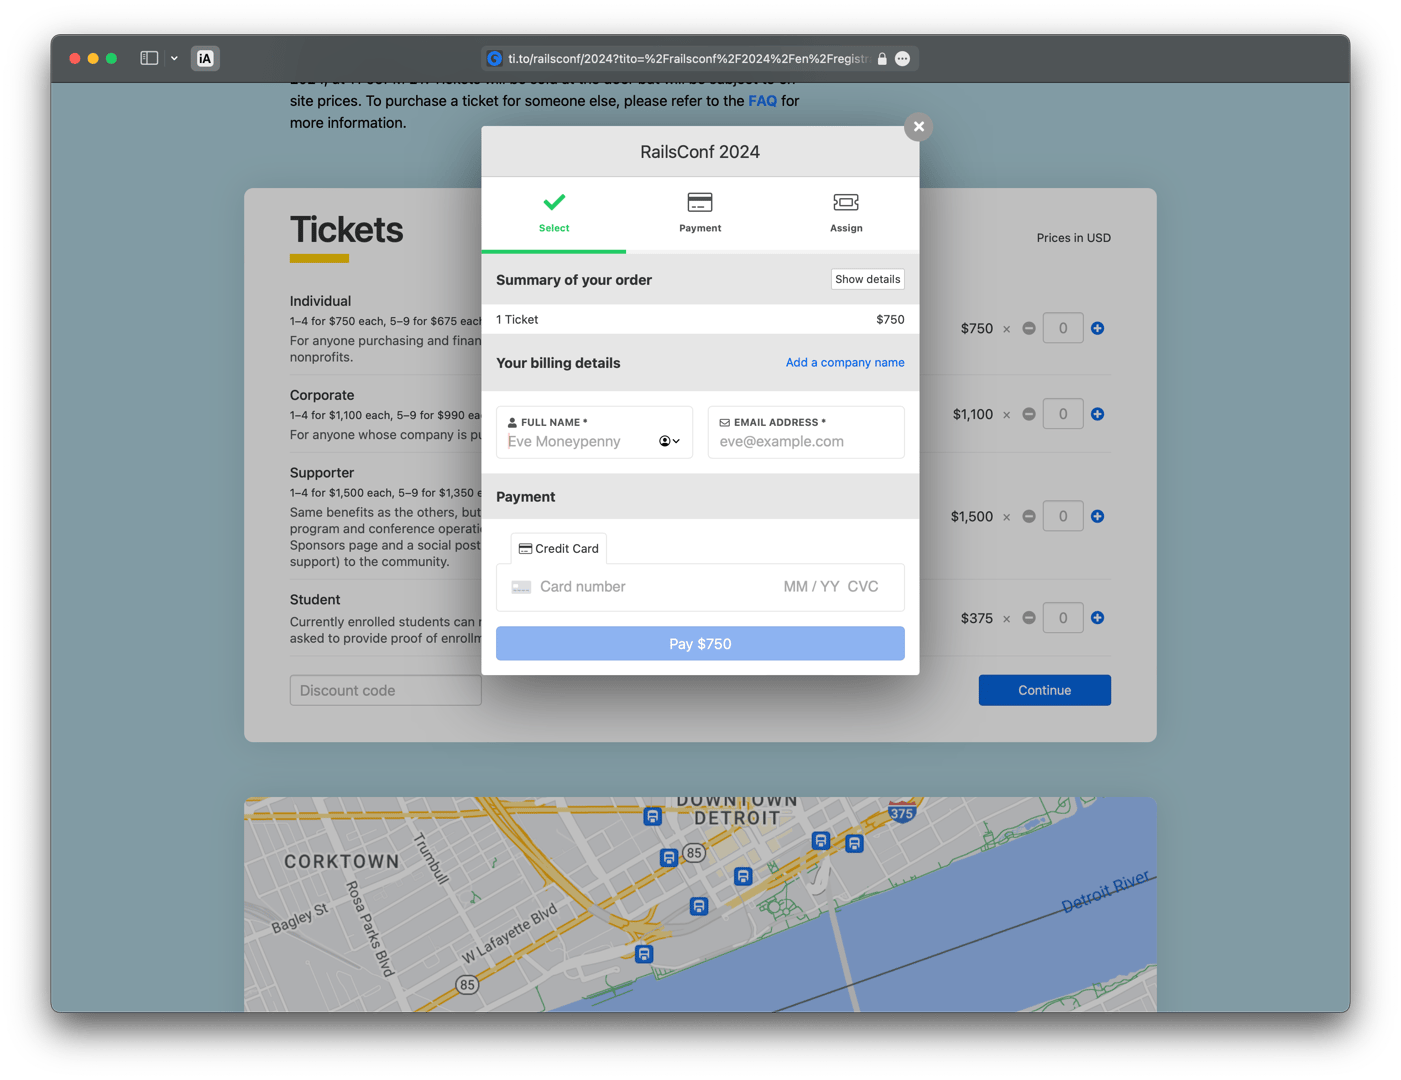Increase Corporate ticket quantity with plus icon
The width and height of the screenshot is (1401, 1080).
point(1097,414)
